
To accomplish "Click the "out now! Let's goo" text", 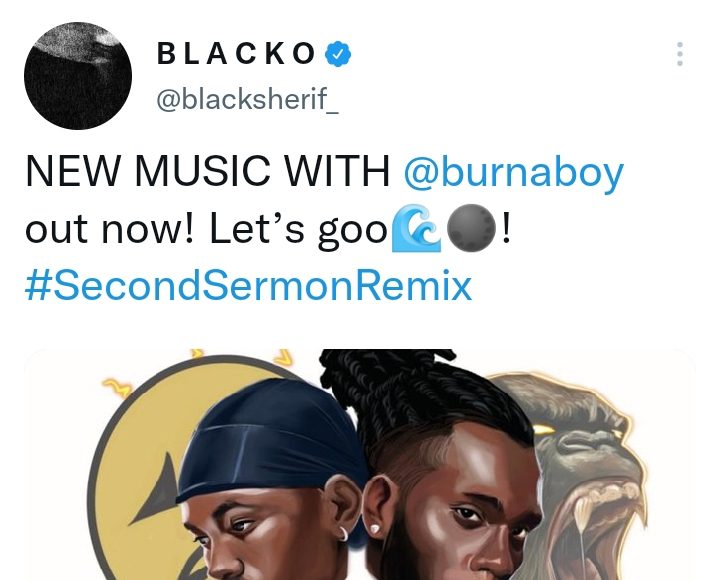I will pyautogui.click(x=207, y=230).
